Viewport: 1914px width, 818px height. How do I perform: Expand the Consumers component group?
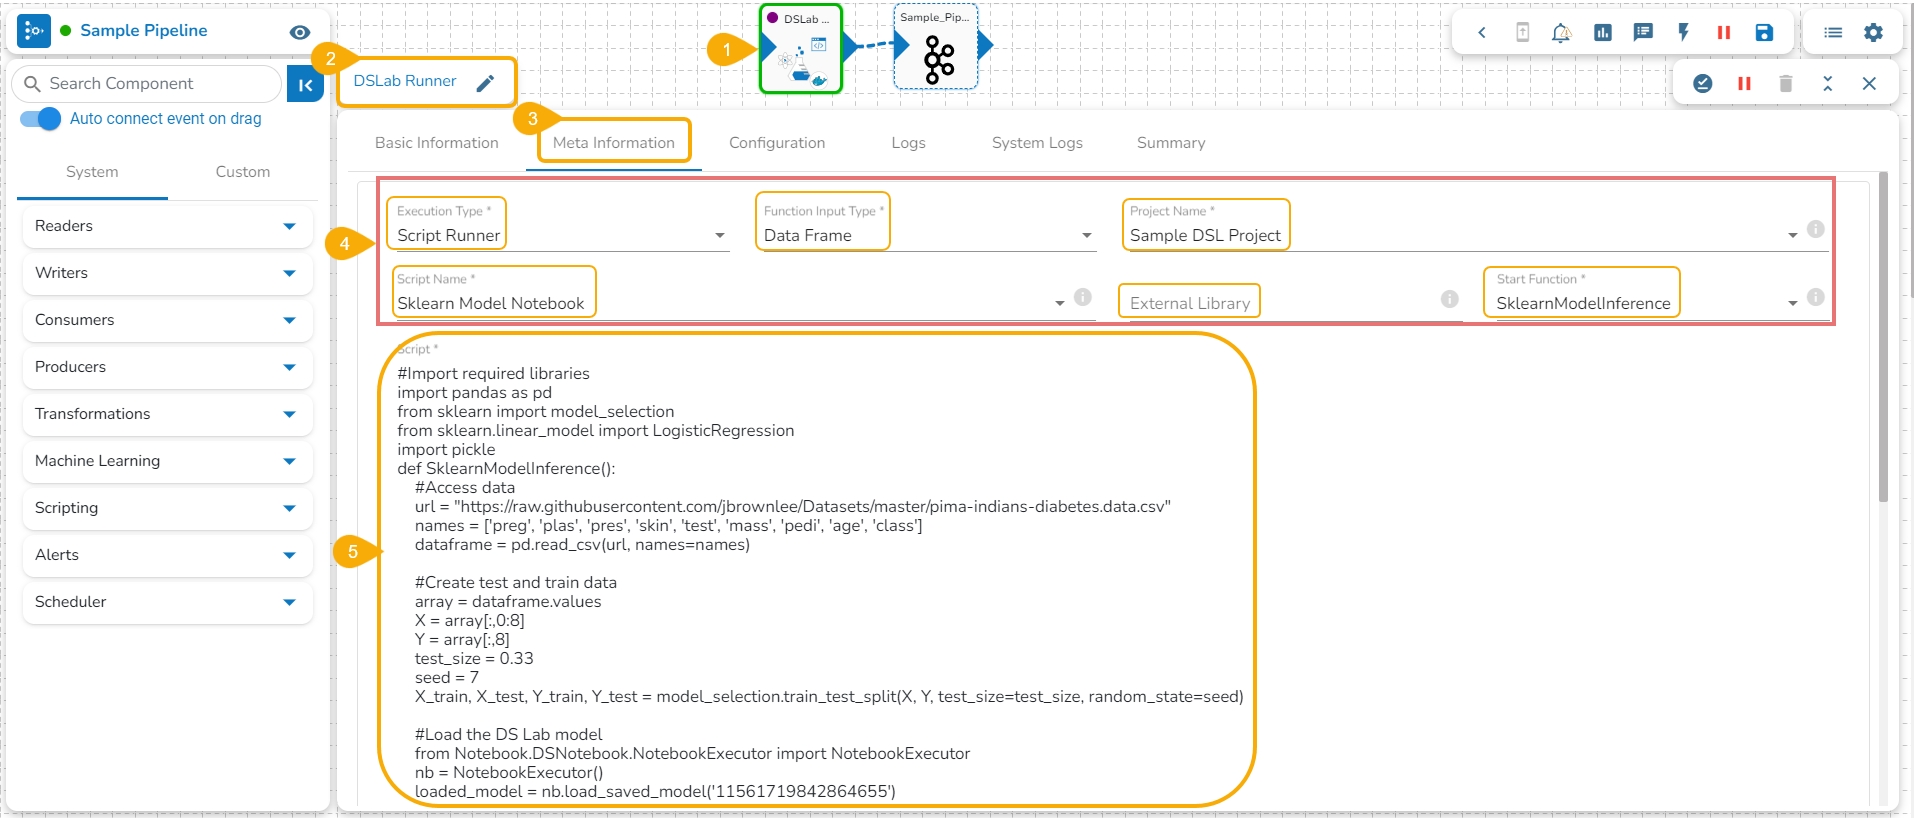click(167, 320)
